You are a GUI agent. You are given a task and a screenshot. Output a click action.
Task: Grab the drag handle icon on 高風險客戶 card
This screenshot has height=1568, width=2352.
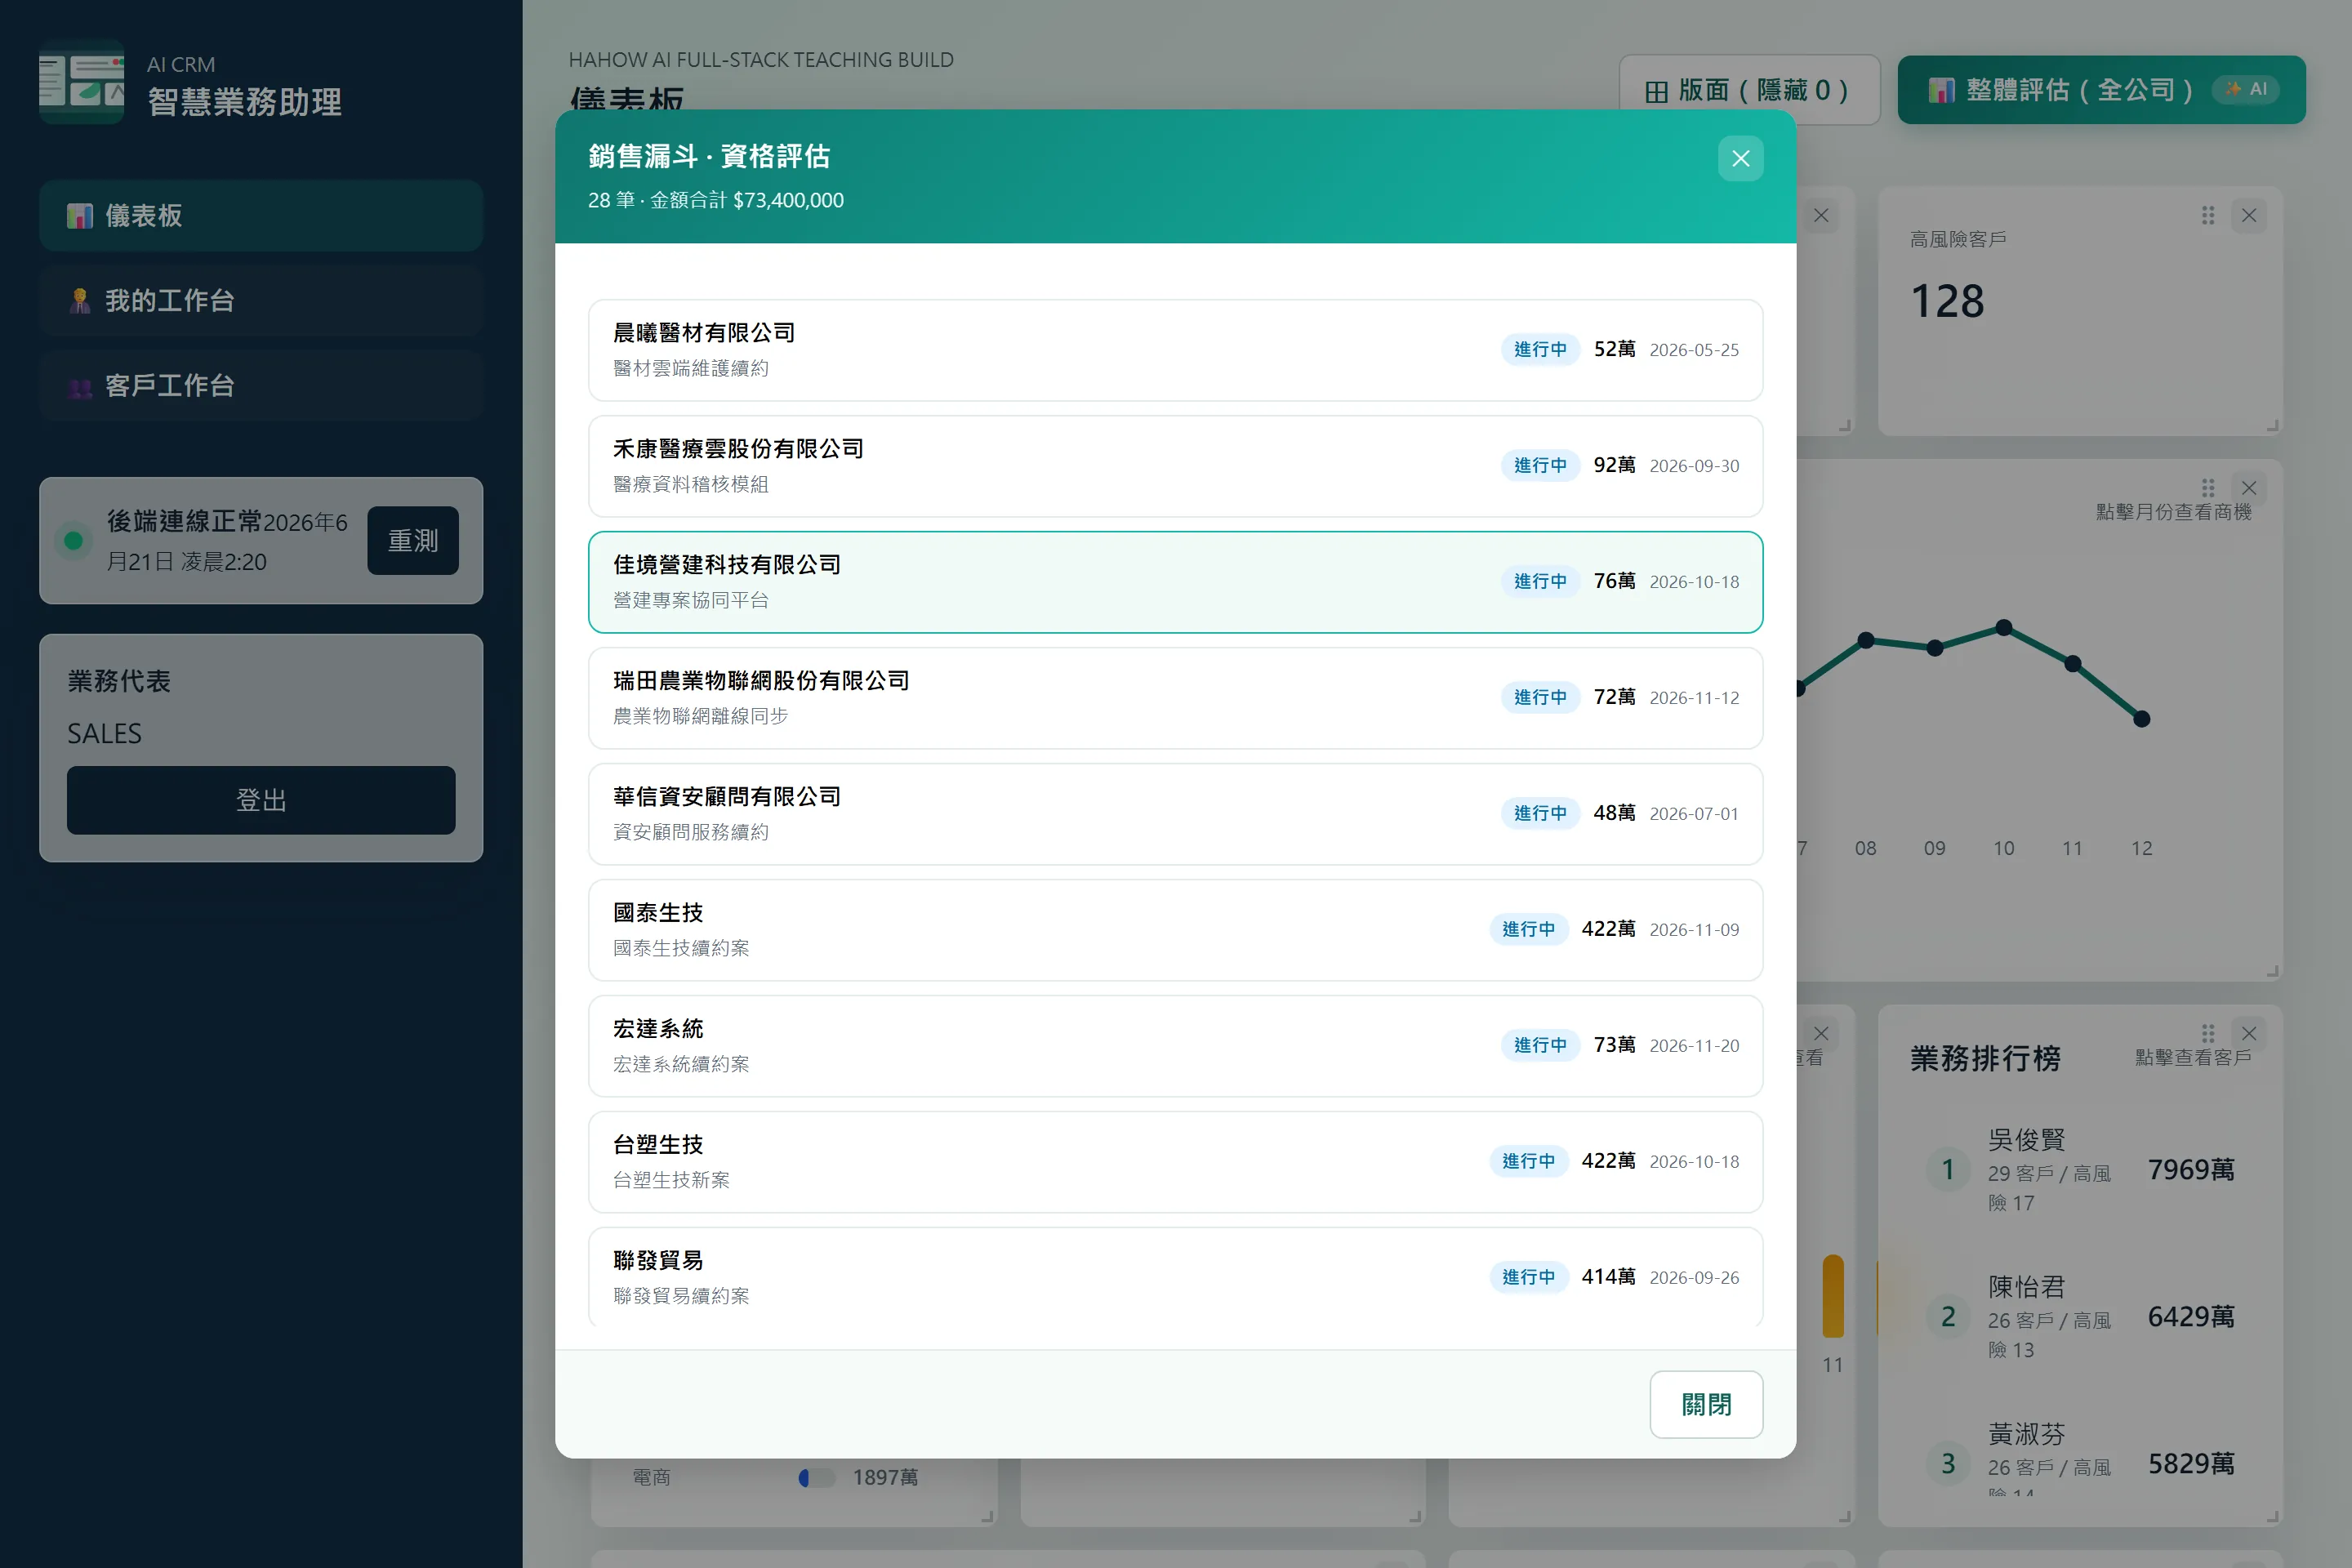click(2208, 215)
